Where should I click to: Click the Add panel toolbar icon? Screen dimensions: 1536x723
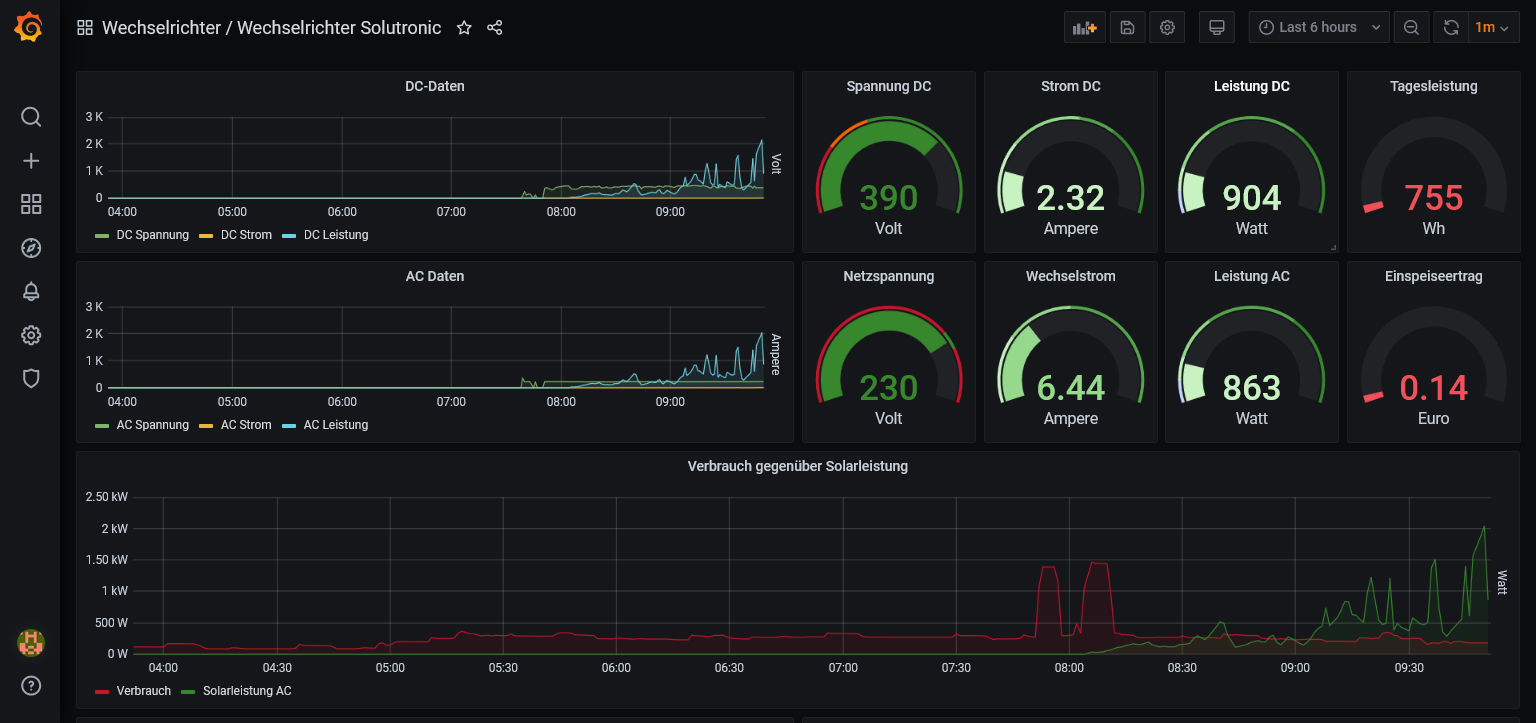1085,28
